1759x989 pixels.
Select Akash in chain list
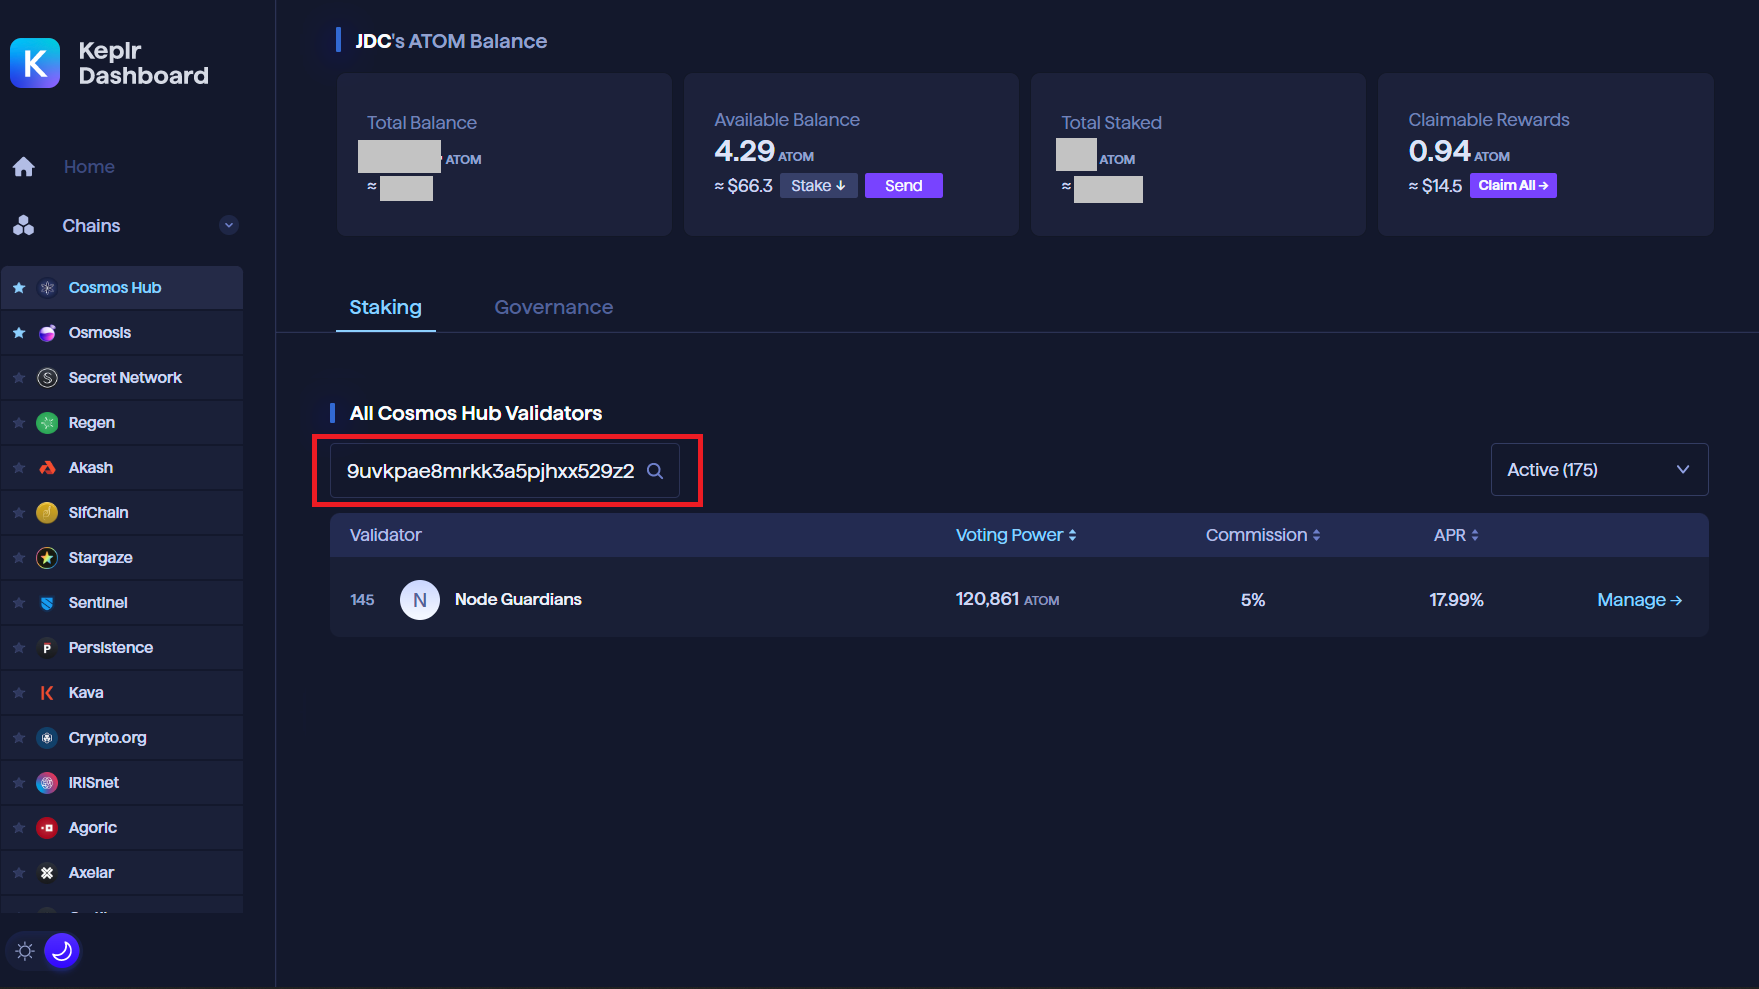pos(121,468)
